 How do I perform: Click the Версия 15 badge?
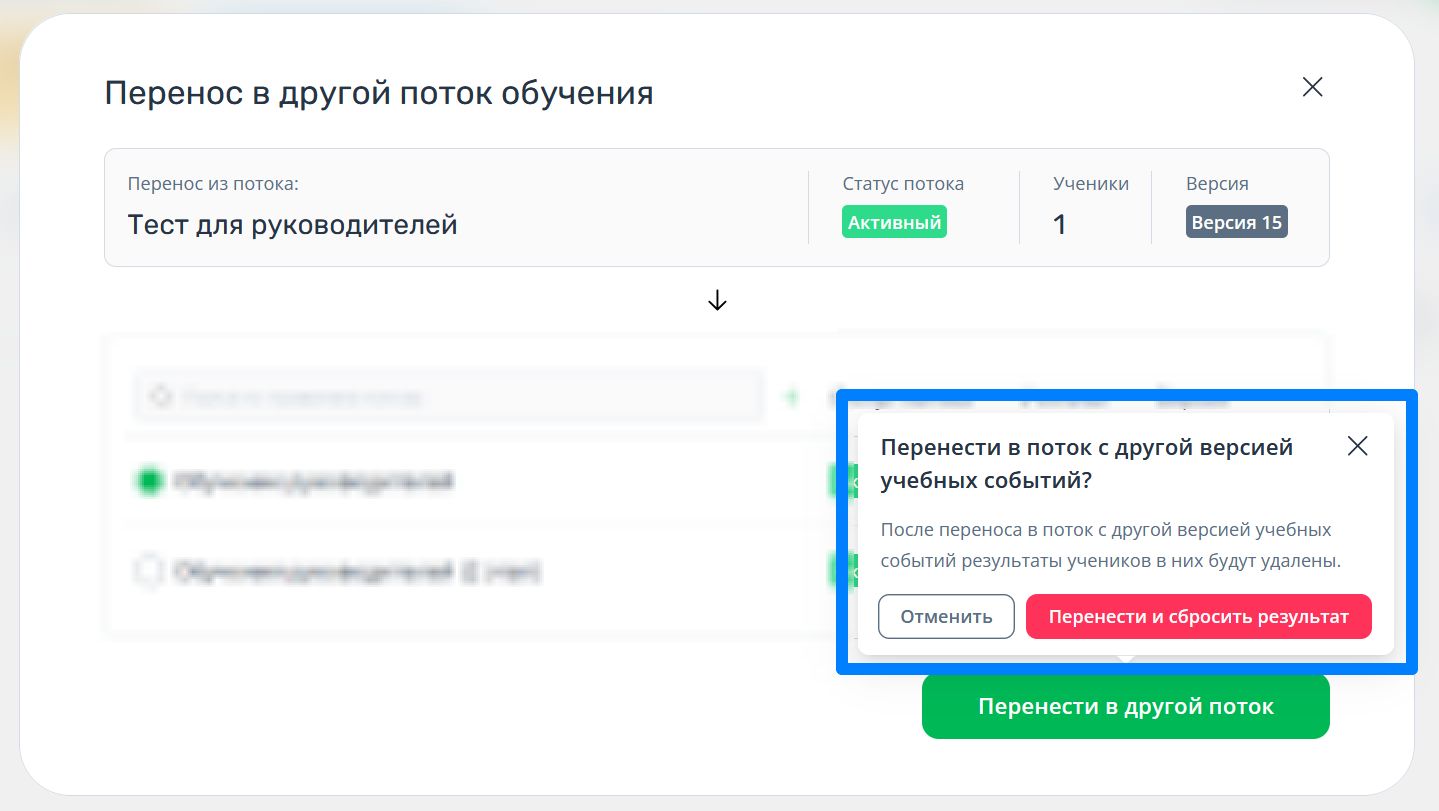point(1236,222)
